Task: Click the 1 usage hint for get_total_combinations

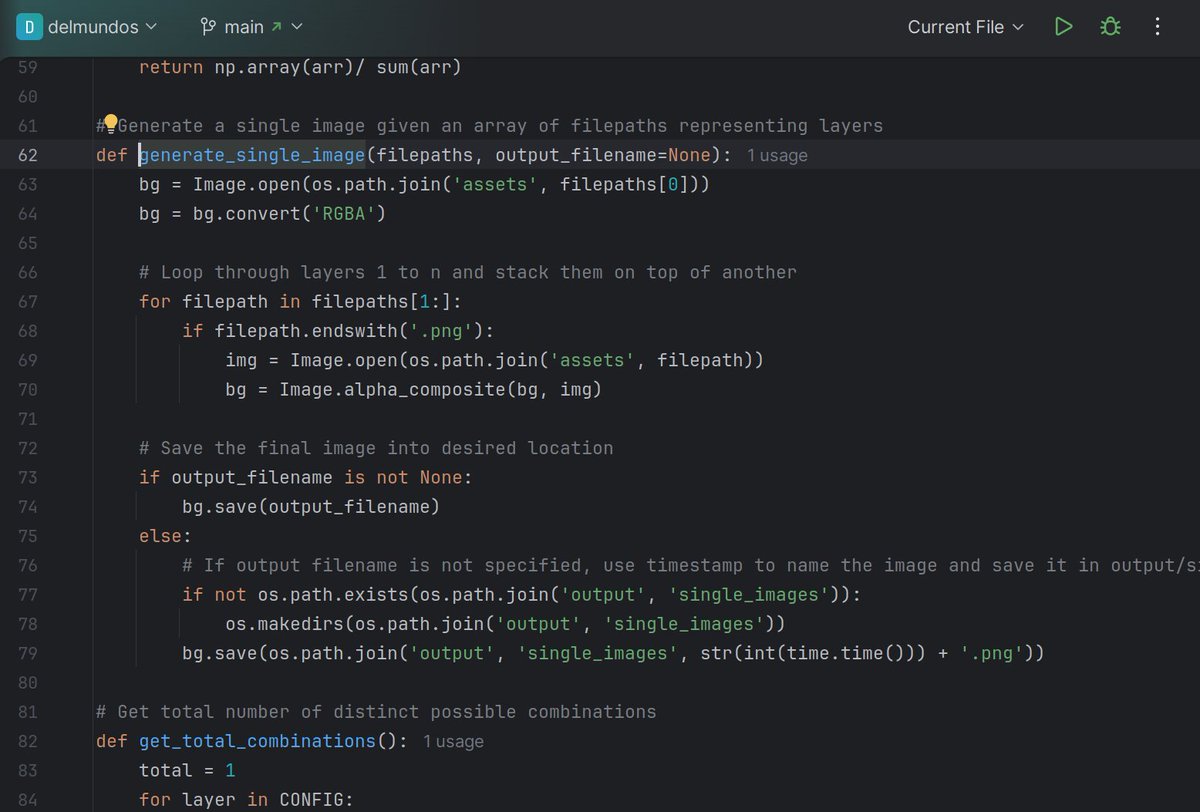Action: [x=453, y=741]
